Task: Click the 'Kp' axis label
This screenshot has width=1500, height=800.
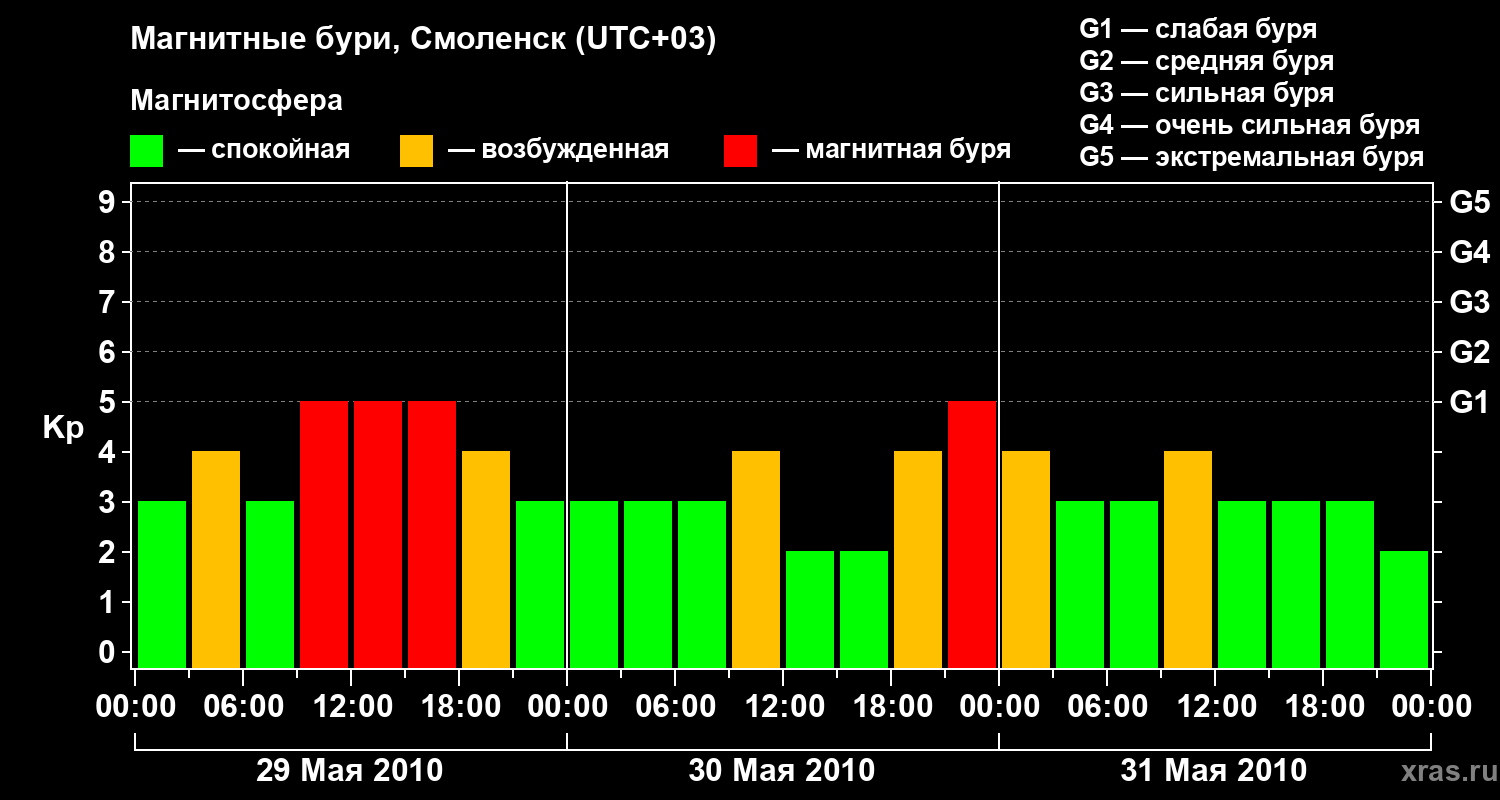Action: tap(63, 428)
